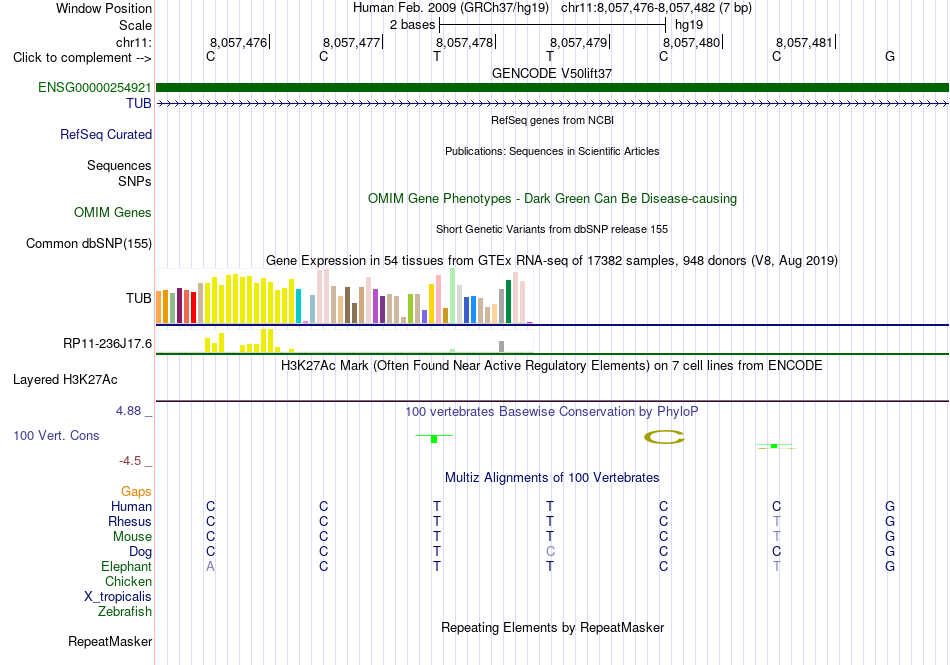Viewport: 950px width, 665px height.
Task: Open the Layered H3K27Ac track label
Action: tap(65, 380)
